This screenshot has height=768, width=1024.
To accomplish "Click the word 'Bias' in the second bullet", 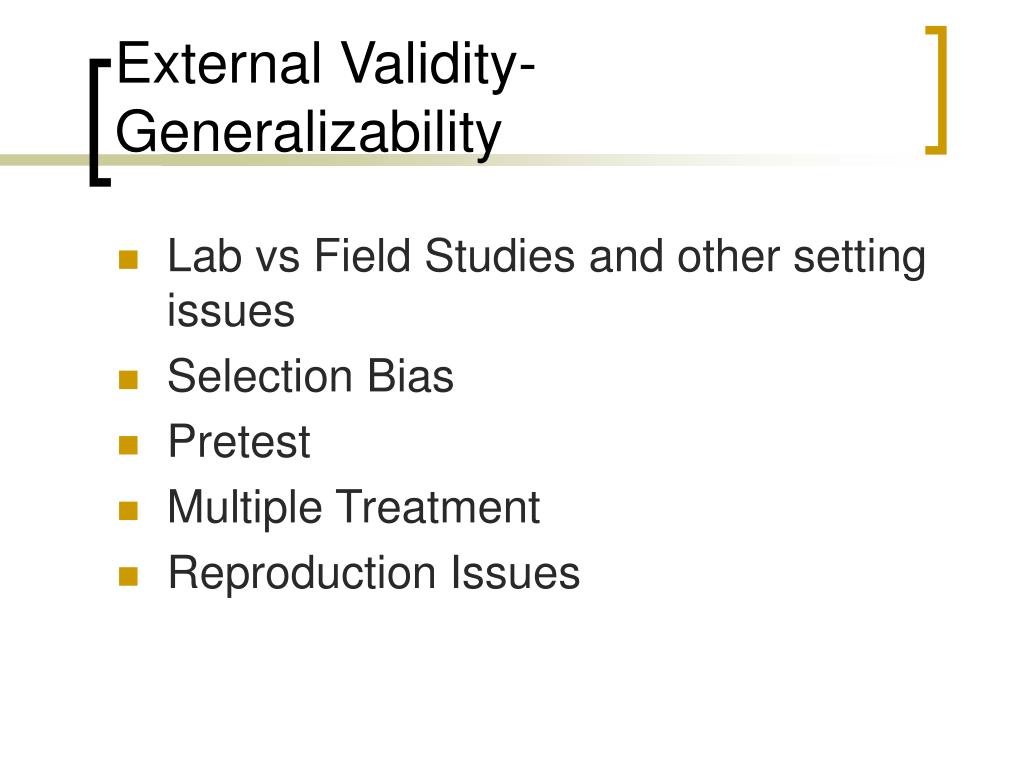I will [x=410, y=376].
